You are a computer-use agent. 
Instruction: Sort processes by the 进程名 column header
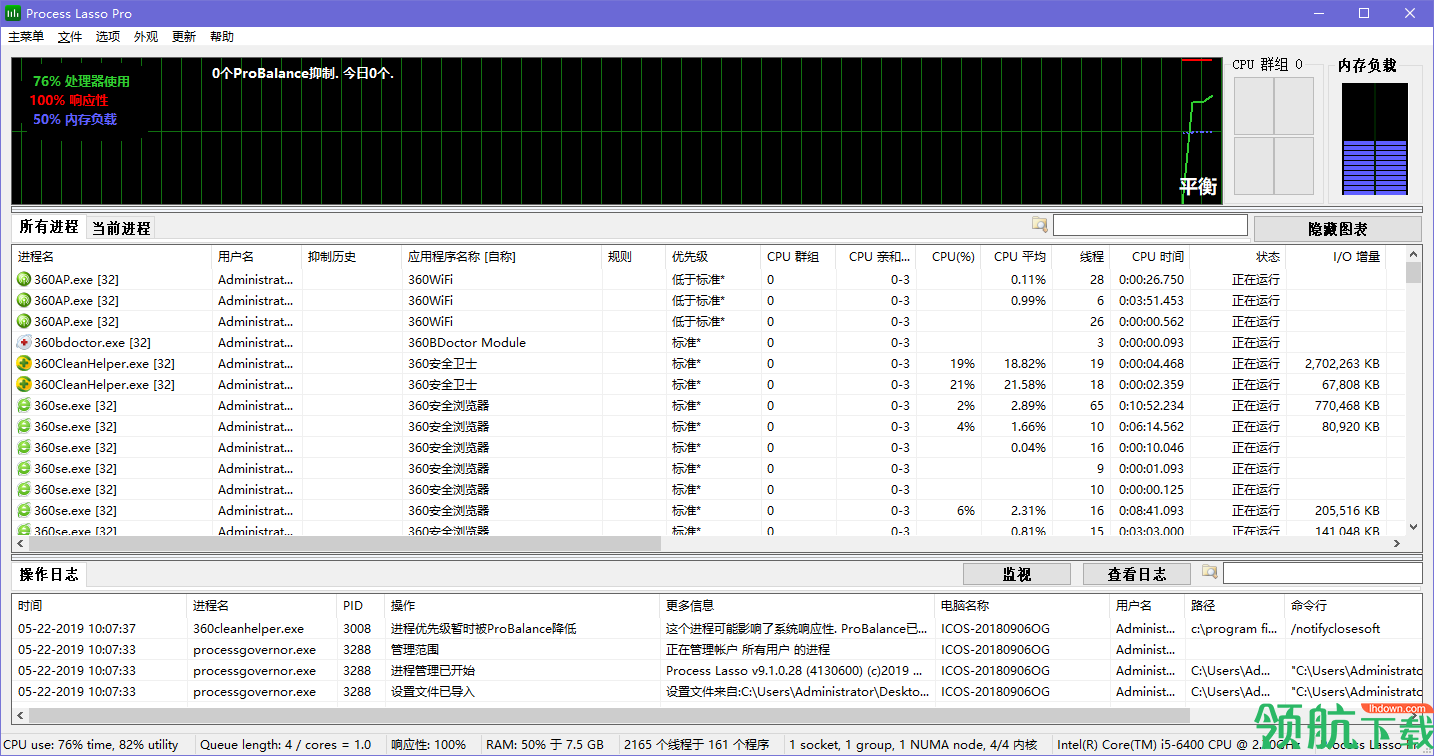(112, 257)
